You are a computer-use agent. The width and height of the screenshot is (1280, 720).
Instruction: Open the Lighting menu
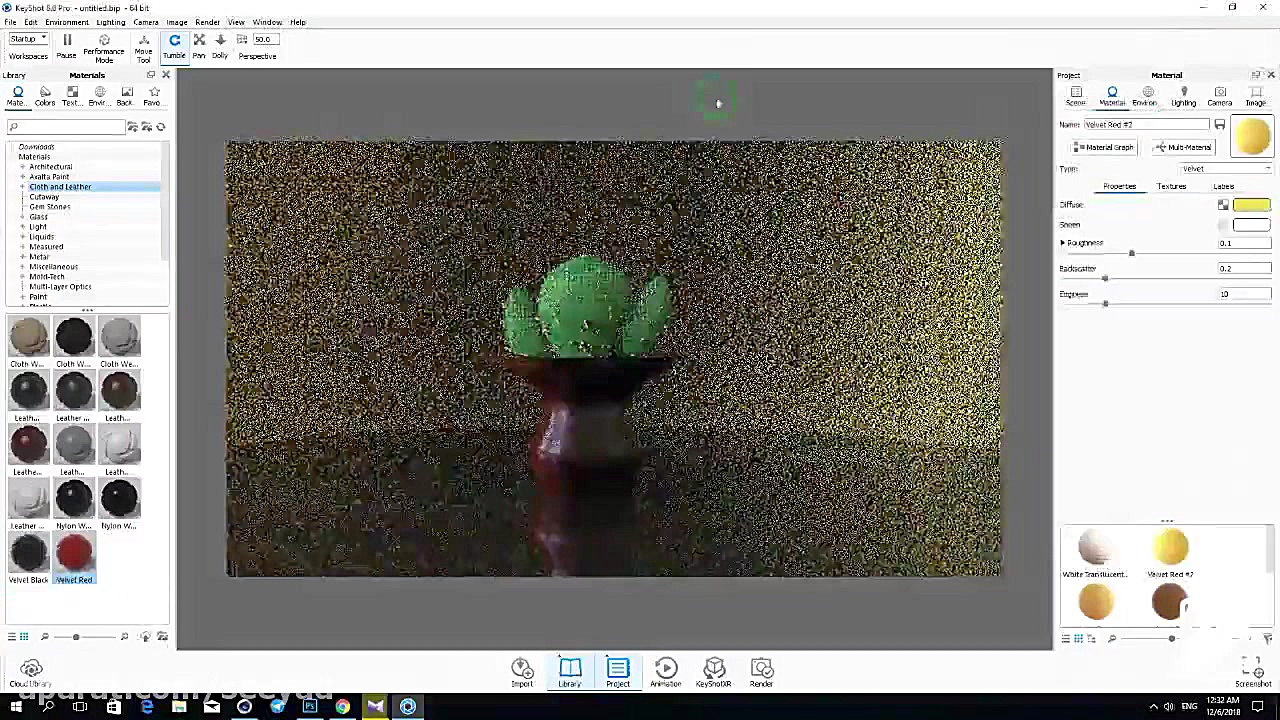(x=111, y=22)
